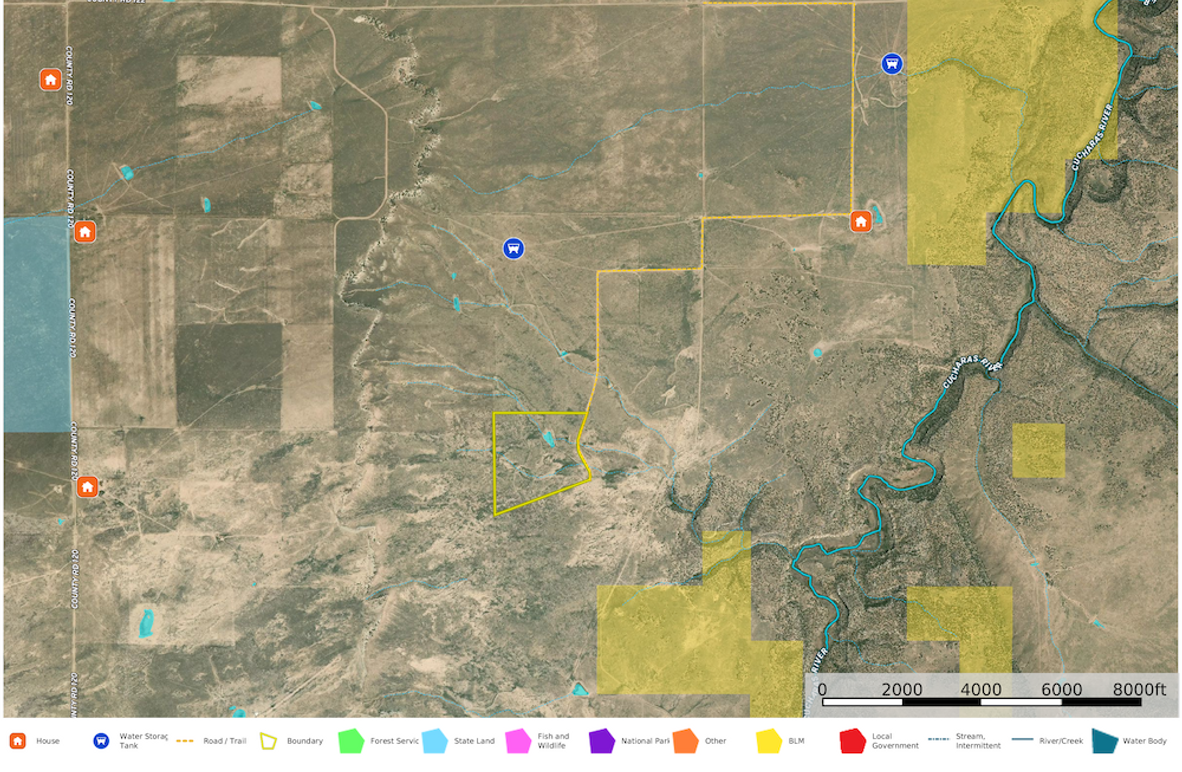Click the Road / Trail legend entry
Image resolution: width=1182 pixels, height=772 pixels.
(185, 742)
